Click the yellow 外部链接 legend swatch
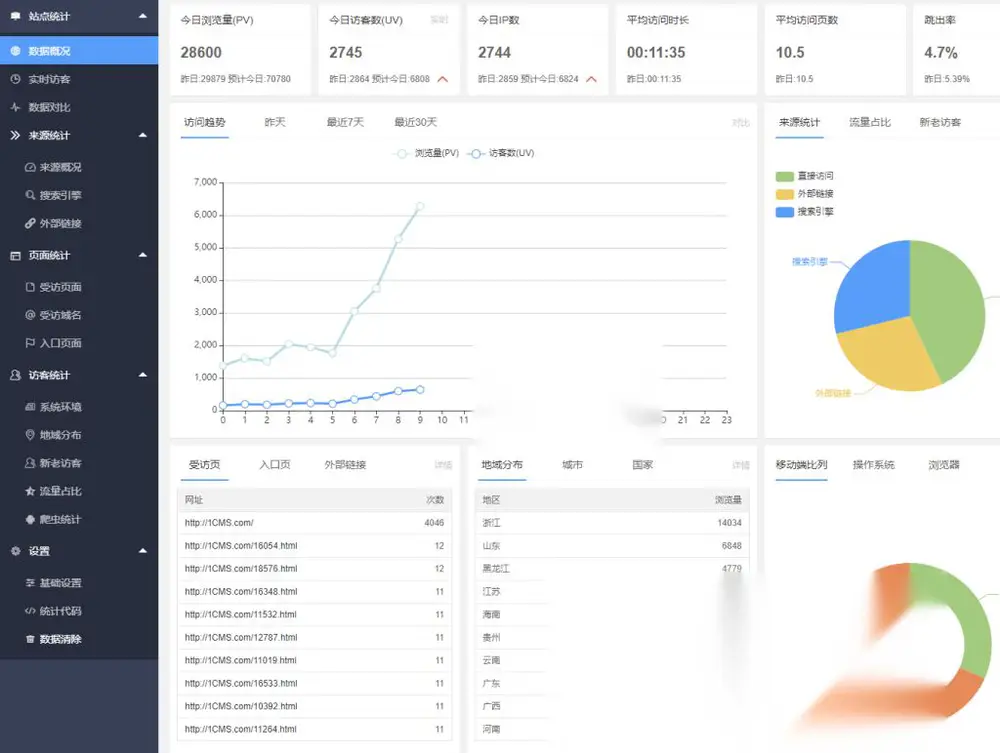Viewport: 1000px width, 753px height. pos(784,194)
